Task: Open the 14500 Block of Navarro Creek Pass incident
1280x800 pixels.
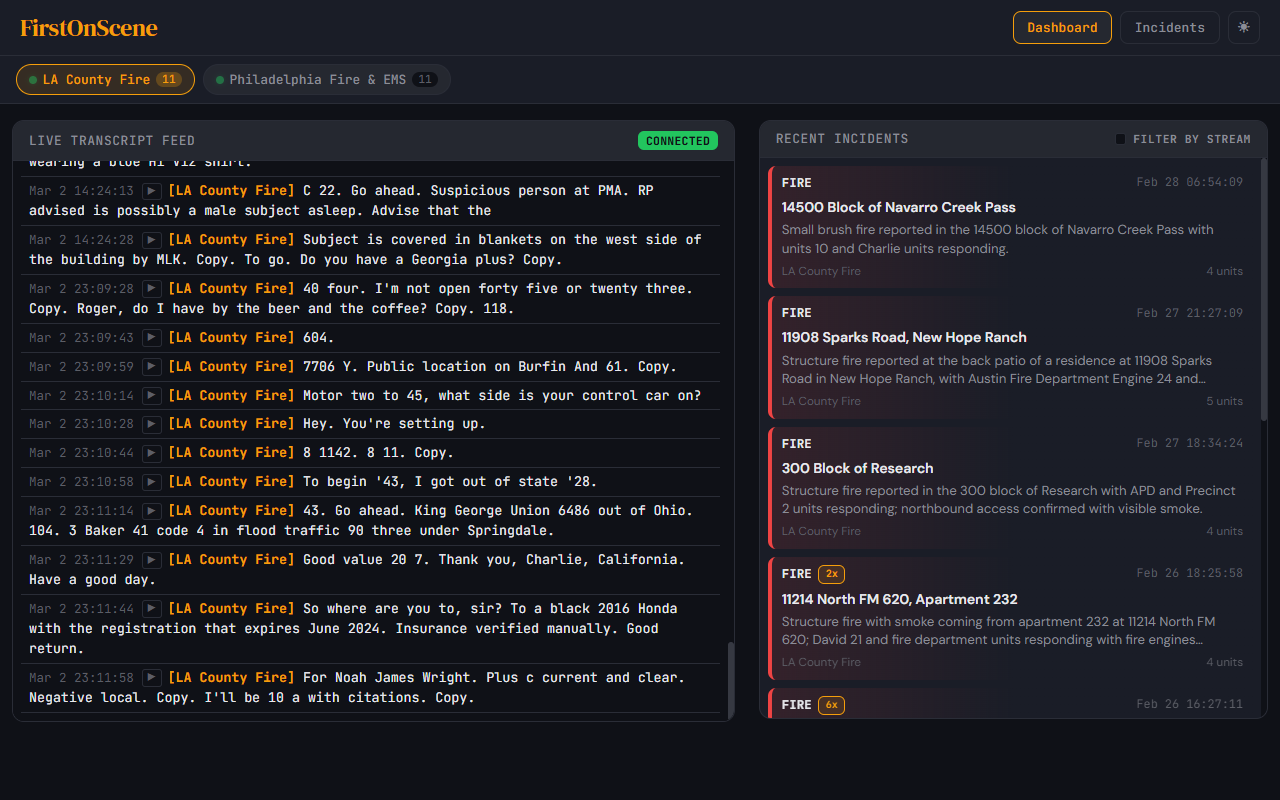Action: click(x=1012, y=227)
